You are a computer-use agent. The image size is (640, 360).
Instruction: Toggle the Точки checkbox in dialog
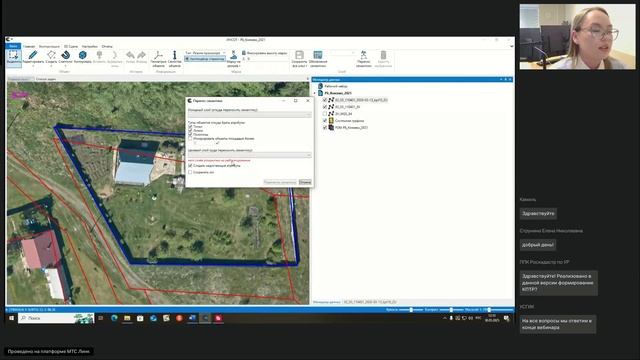[190, 127]
